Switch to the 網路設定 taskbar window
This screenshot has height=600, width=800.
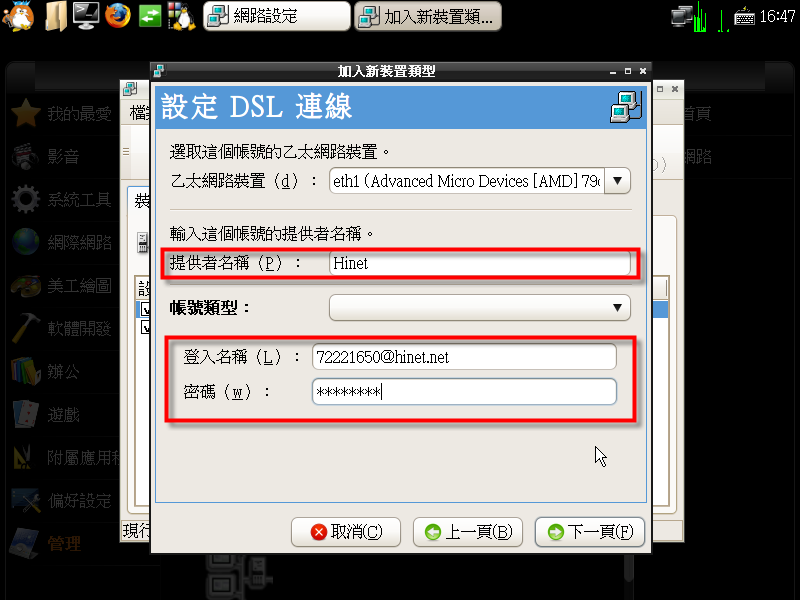(x=277, y=16)
